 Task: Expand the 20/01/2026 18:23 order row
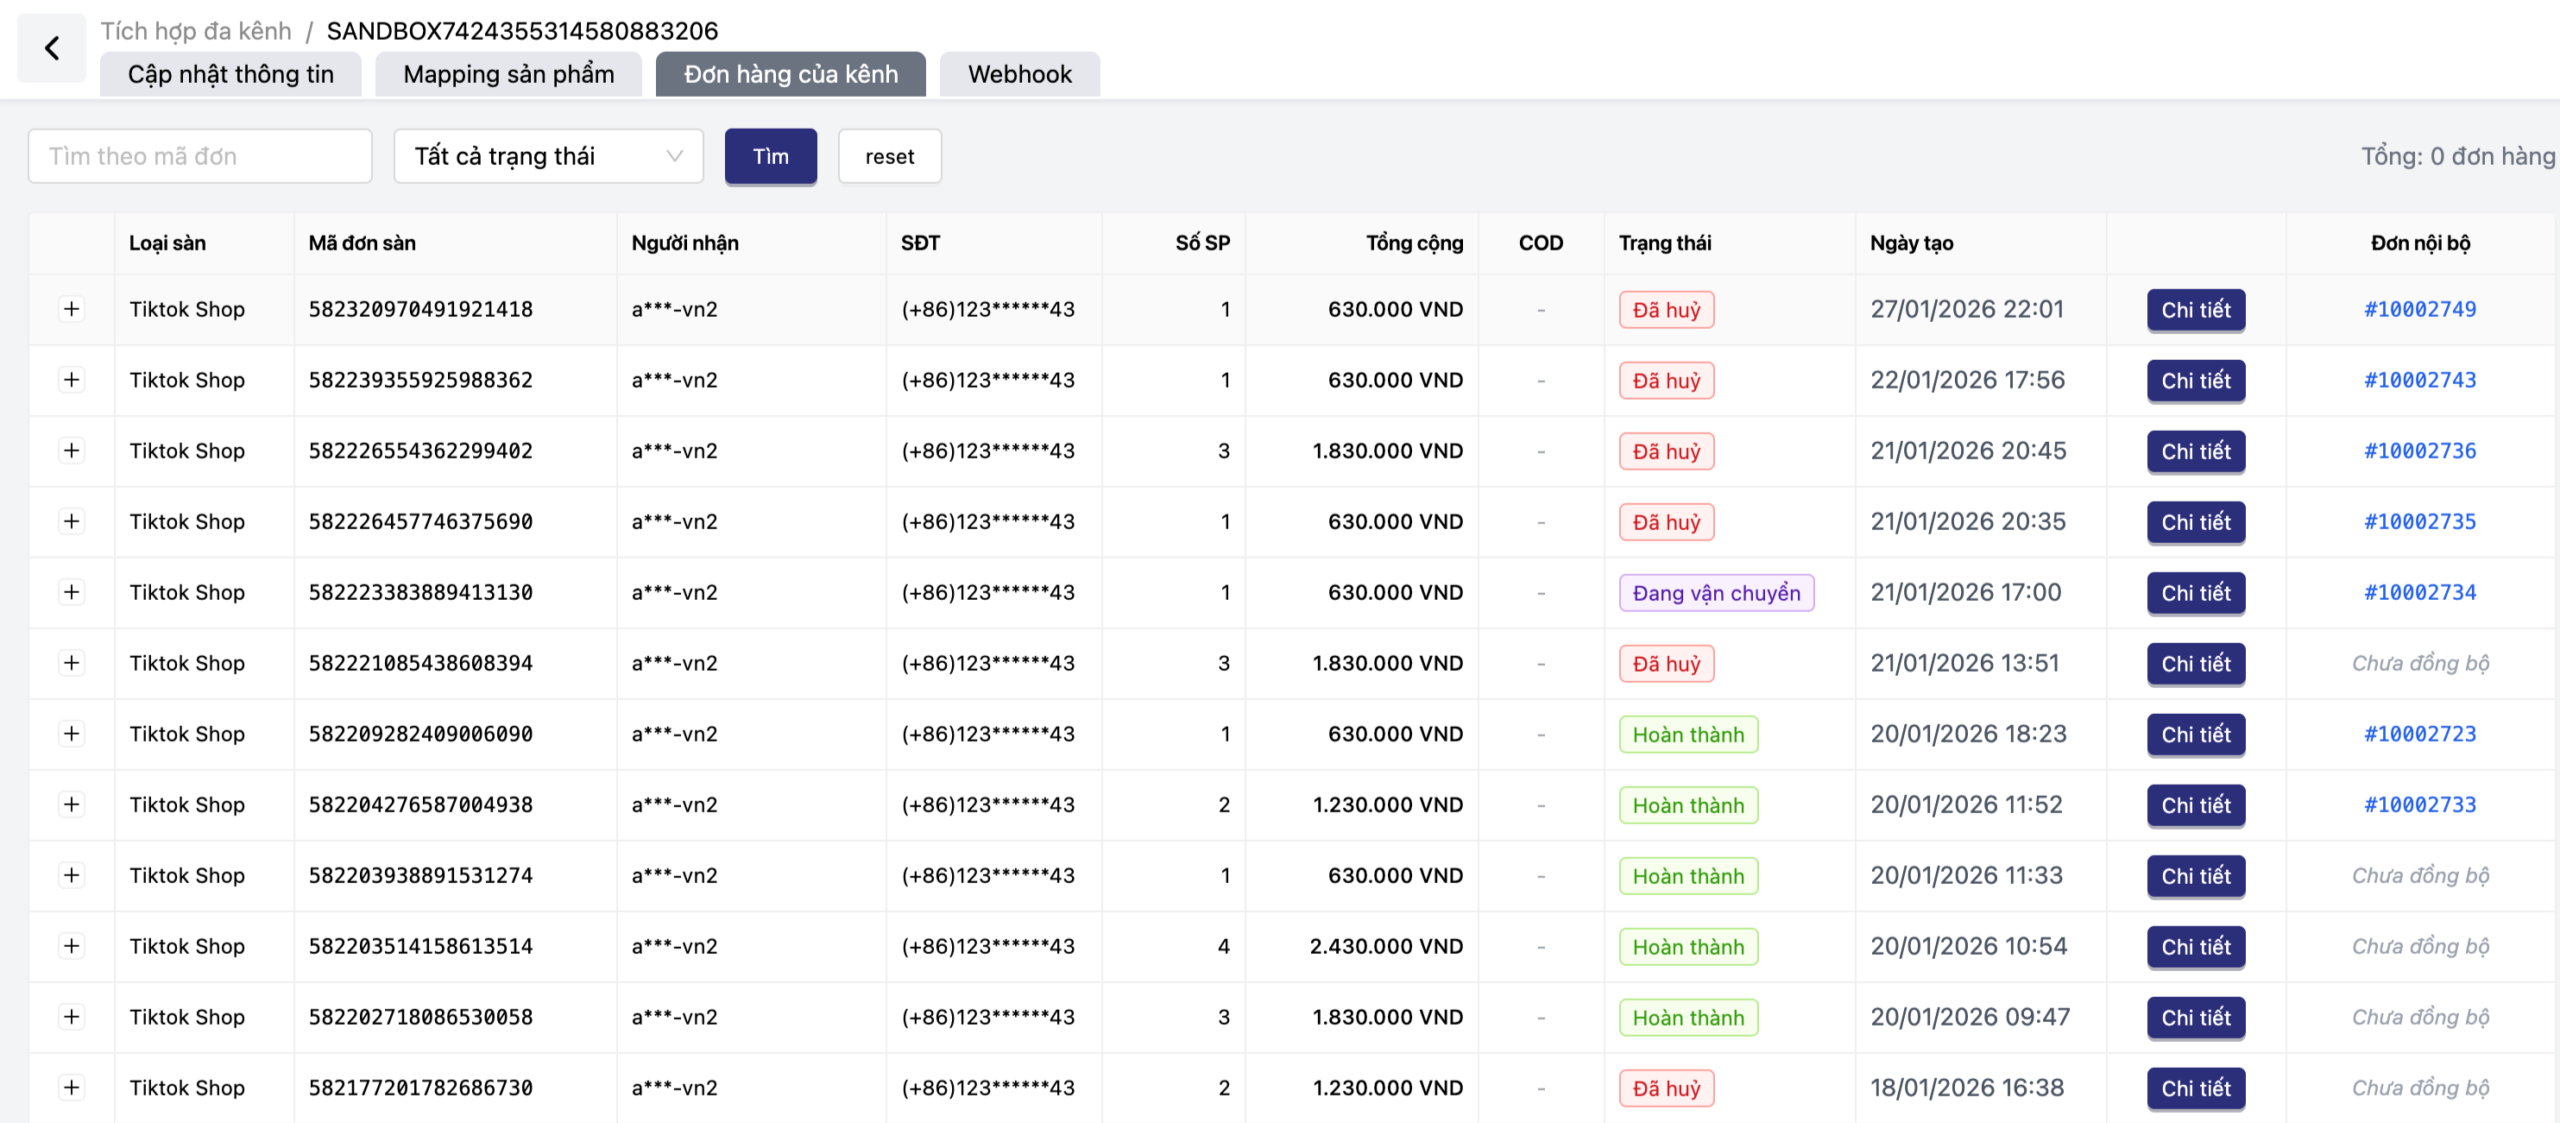pyautogui.click(x=71, y=734)
